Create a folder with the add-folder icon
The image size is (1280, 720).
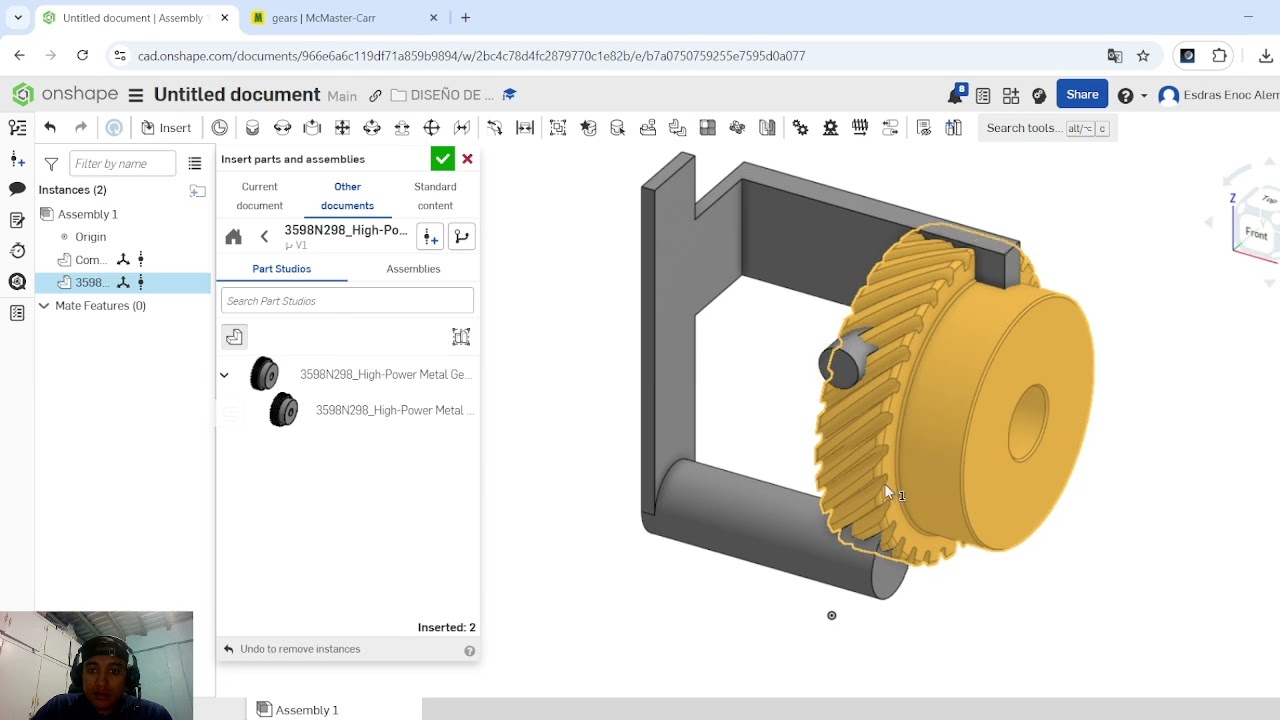(197, 190)
